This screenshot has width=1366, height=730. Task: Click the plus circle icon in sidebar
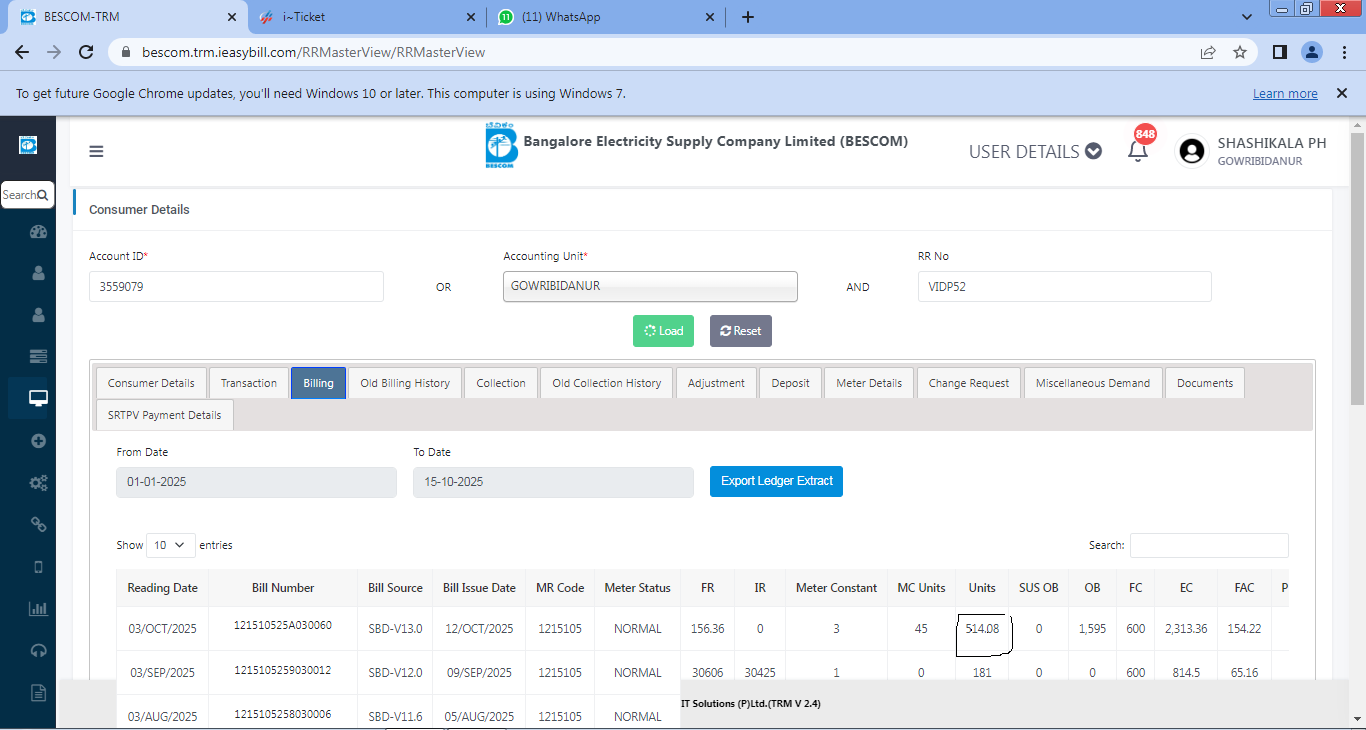(x=39, y=441)
